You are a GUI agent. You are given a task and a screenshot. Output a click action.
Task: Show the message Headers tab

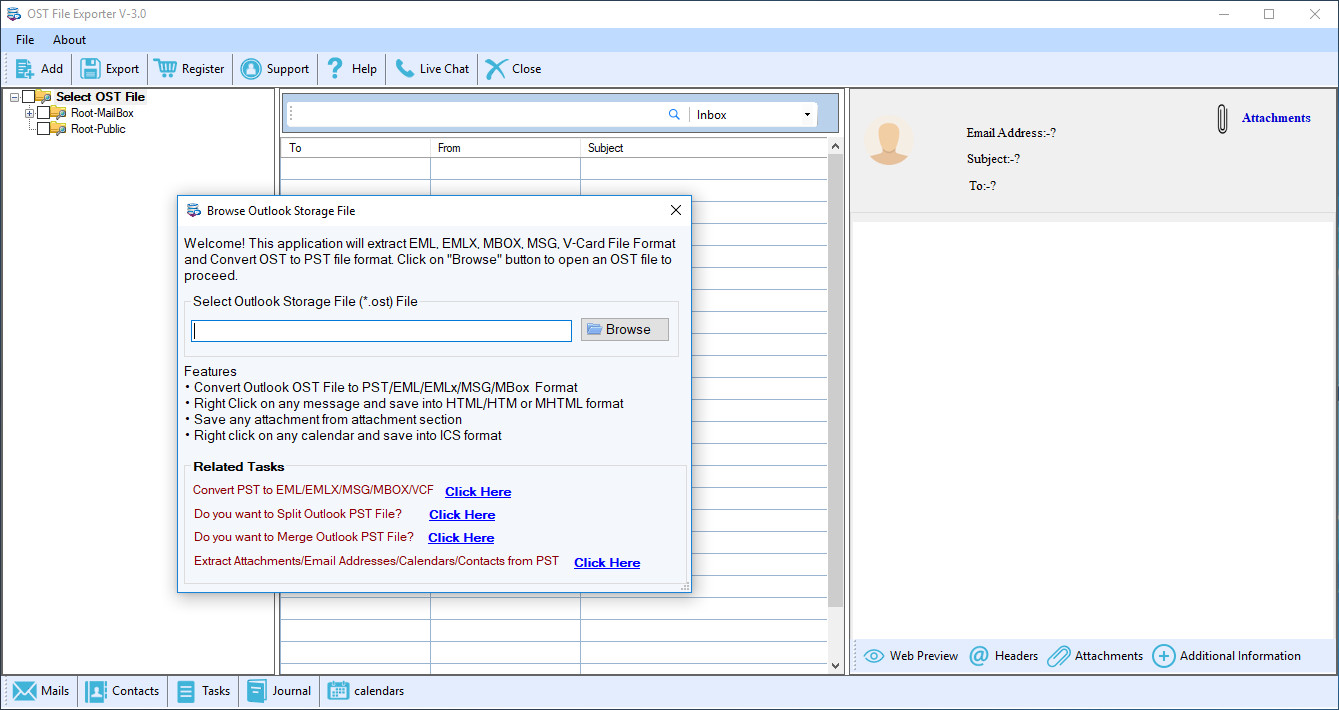[1004, 656]
